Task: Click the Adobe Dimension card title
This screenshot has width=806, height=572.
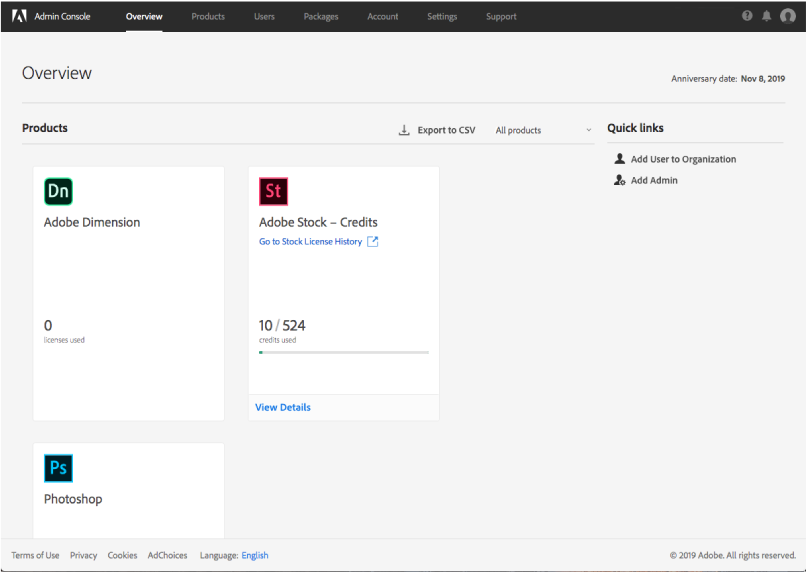Action: click(92, 222)
